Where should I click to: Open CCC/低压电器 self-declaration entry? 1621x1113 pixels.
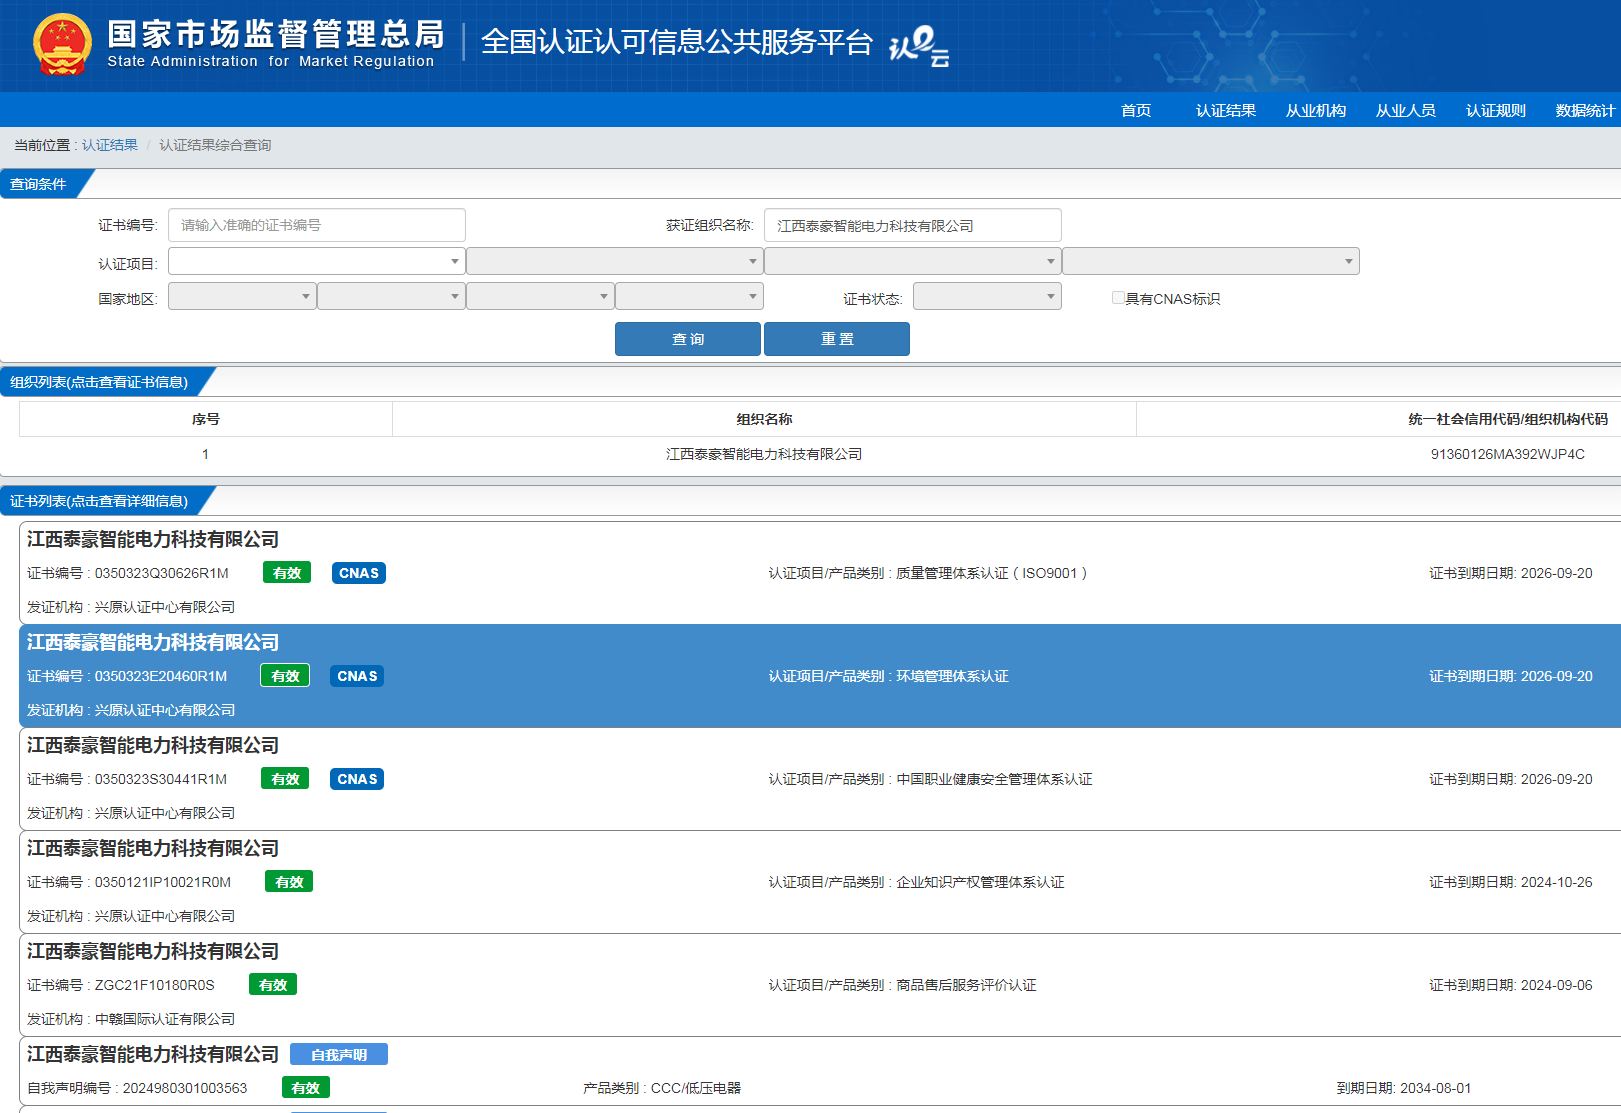(820, 1071)
